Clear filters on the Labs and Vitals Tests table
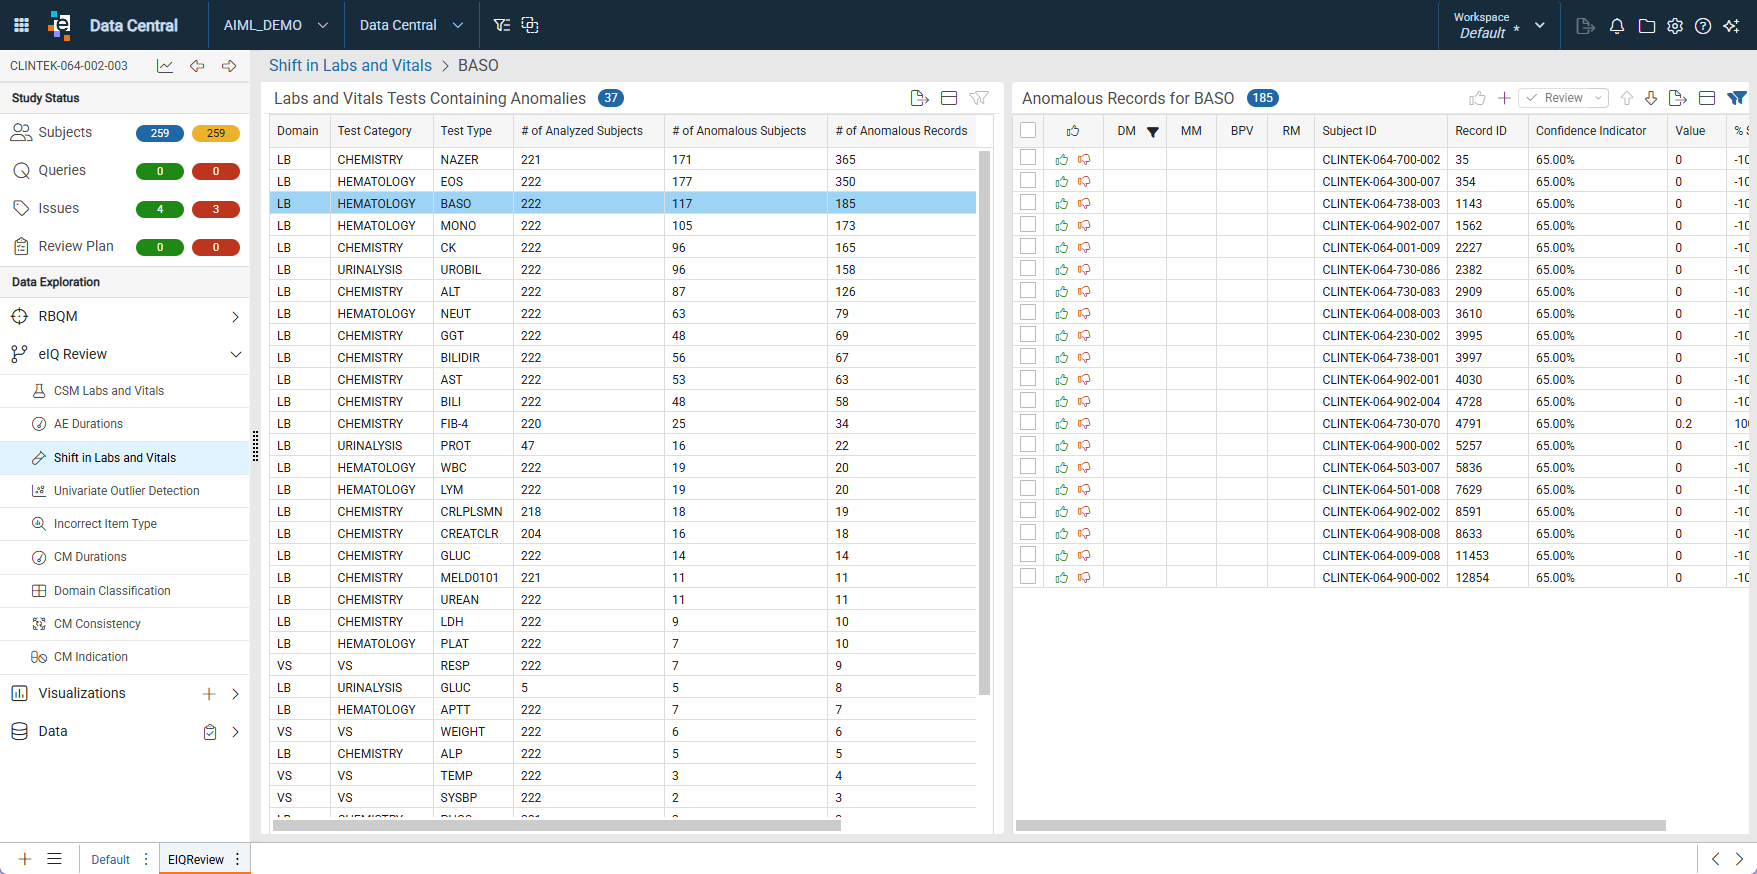 (x=979, y=98)
